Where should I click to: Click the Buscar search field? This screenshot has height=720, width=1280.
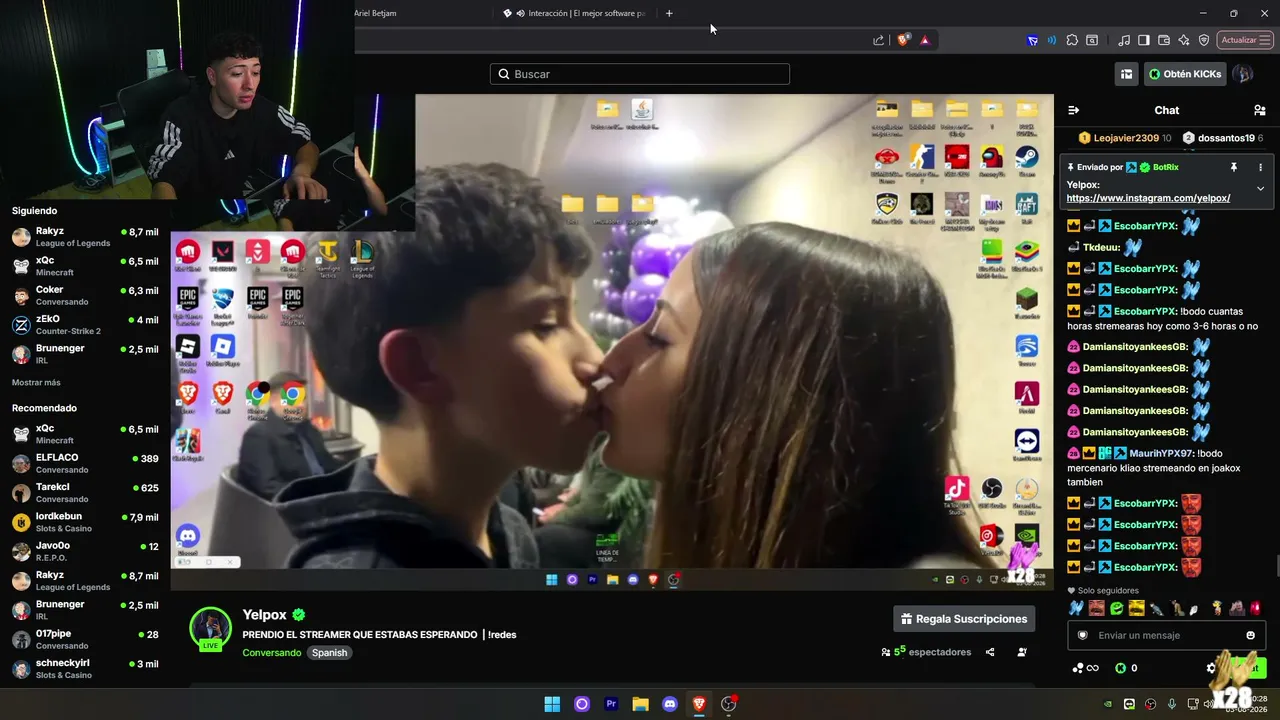(640, 74)
